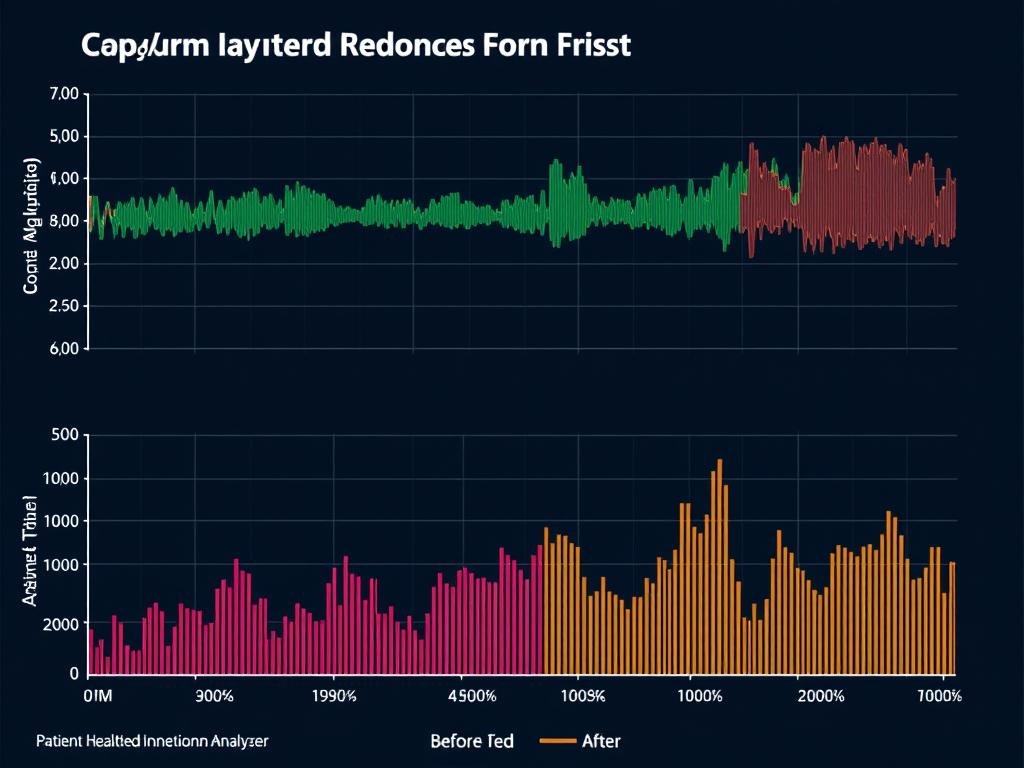Click the red waveform in upper chart
This screenshot has height=768, width=1024.
(850, 195)
